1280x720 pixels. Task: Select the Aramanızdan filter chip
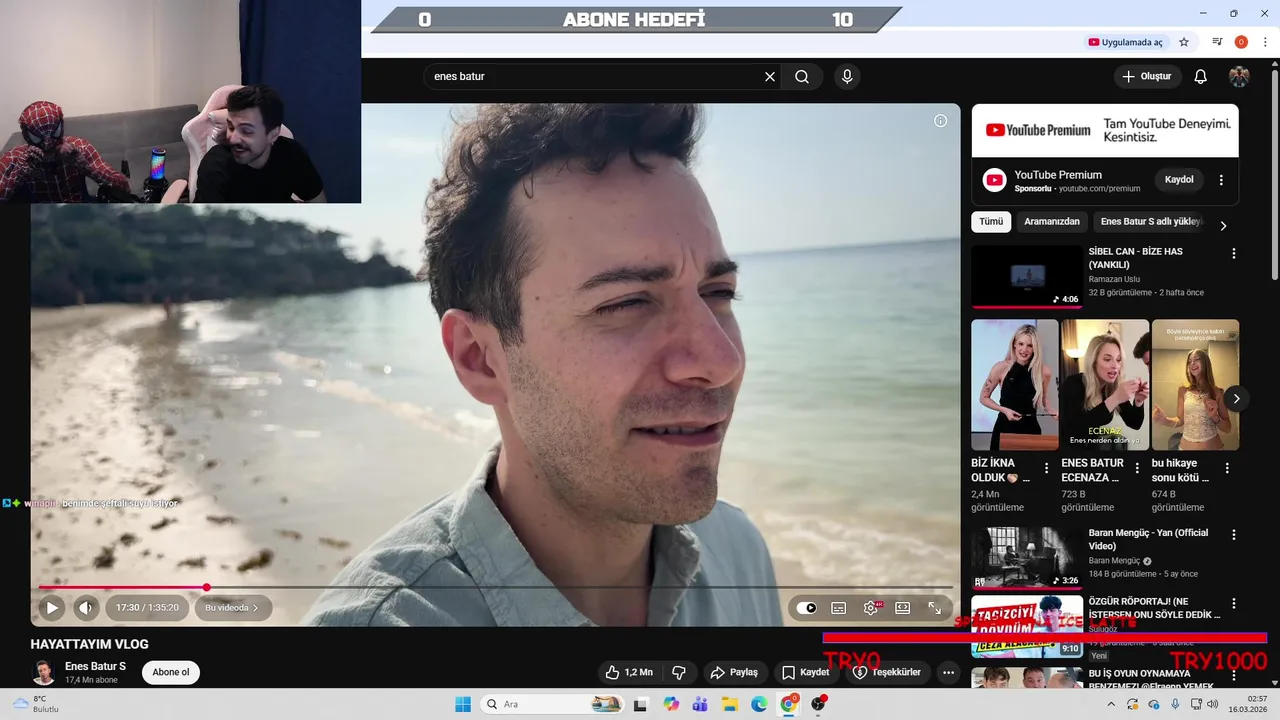point(1051,222)
